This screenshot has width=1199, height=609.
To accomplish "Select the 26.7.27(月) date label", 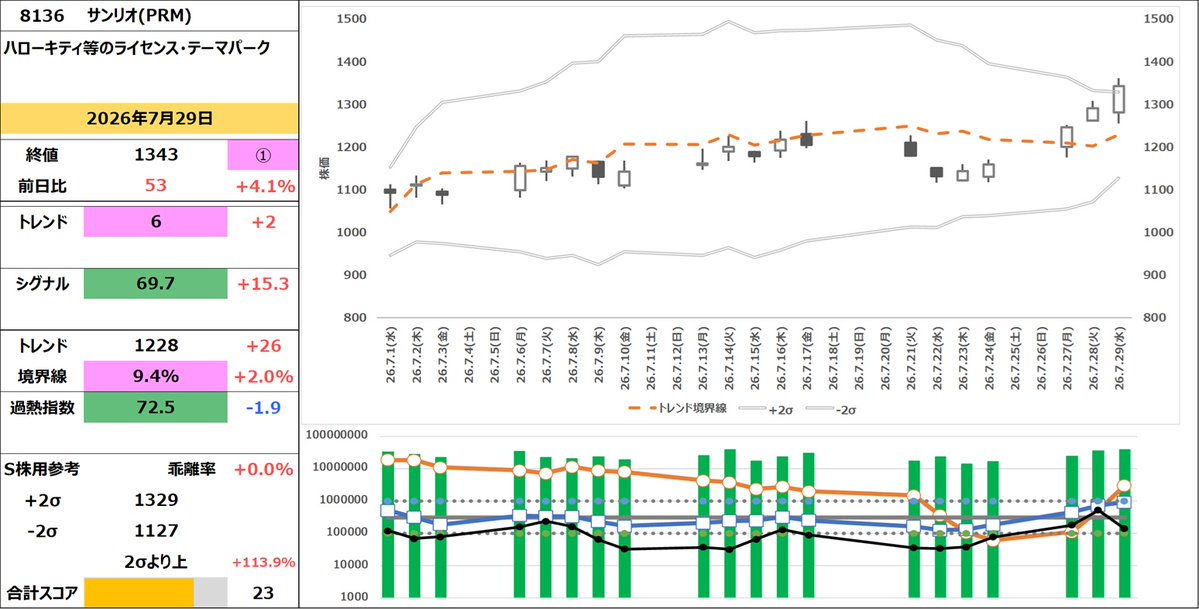I will [1068, 358].
